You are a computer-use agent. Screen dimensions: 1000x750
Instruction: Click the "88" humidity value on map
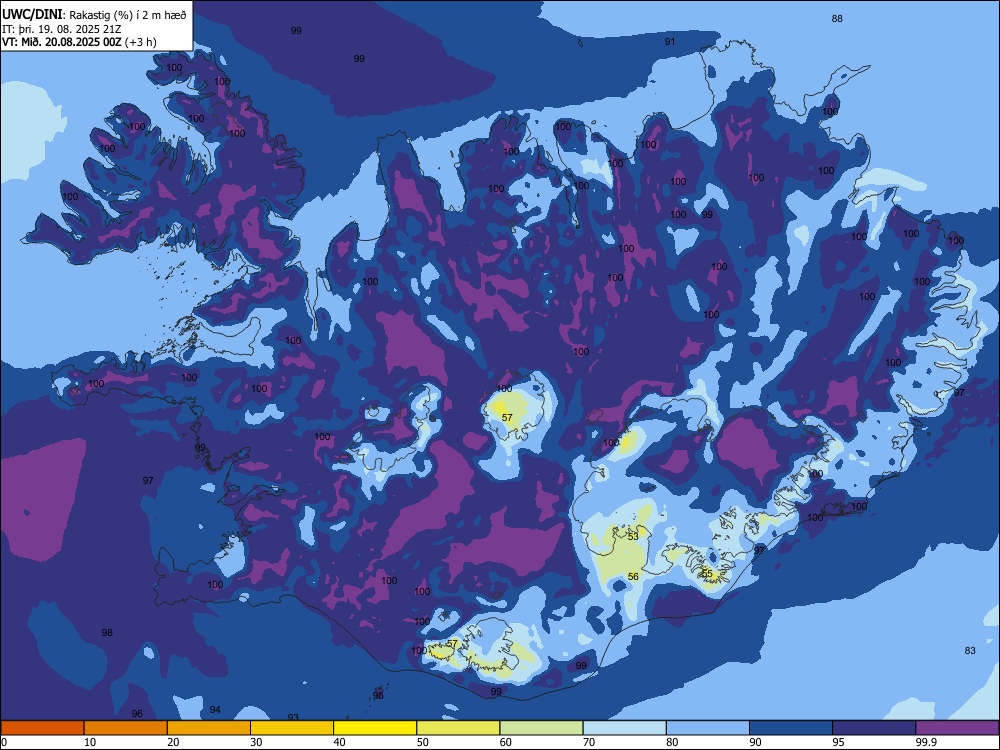(837, 18)
